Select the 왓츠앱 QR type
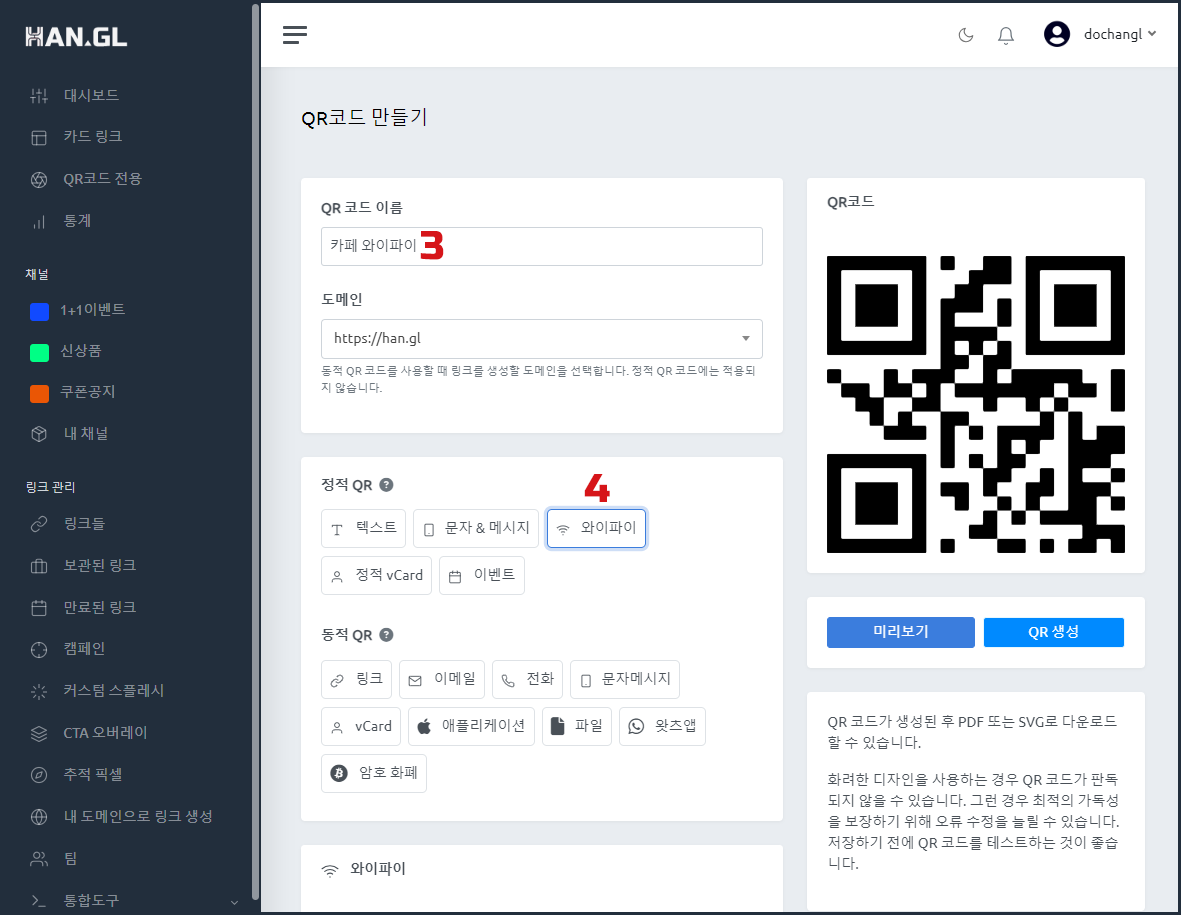This screenshot has width=1181, height=915. 662,727
